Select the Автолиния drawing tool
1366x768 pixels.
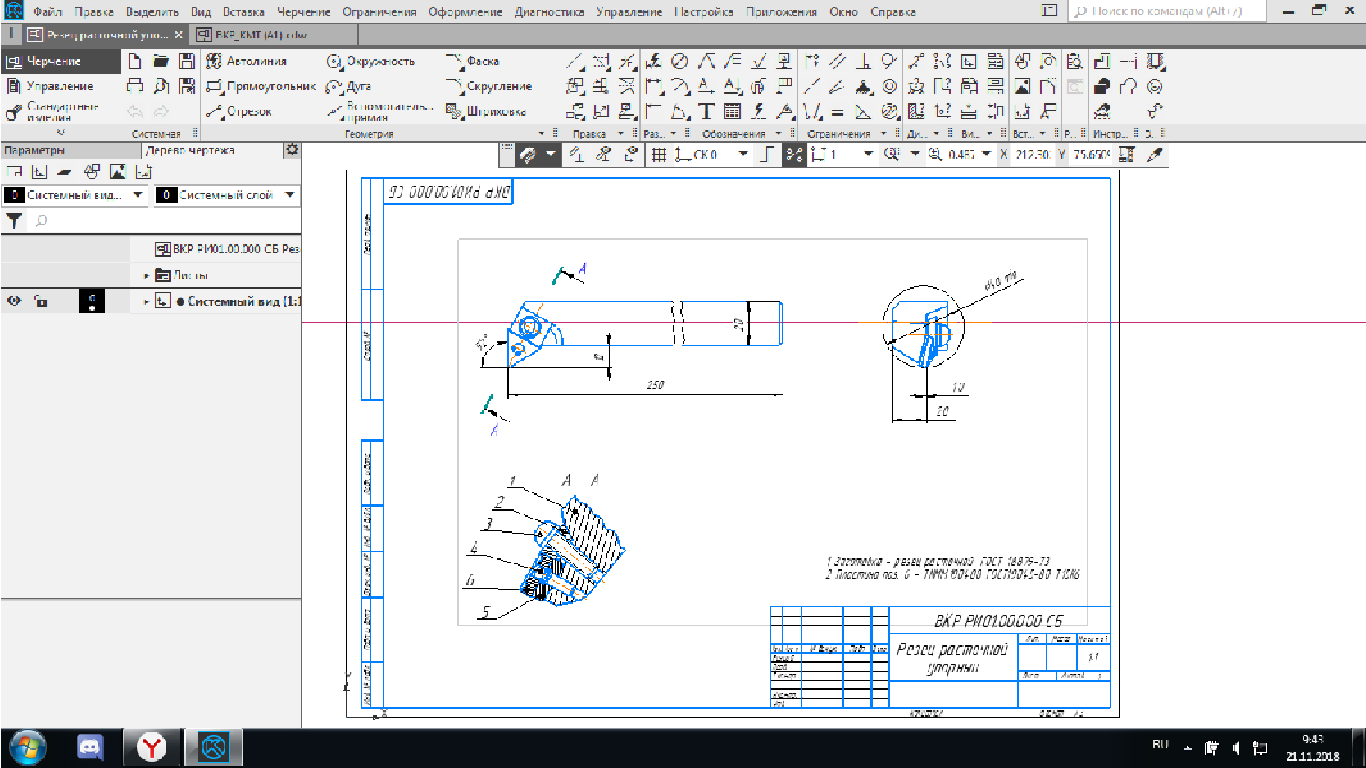[x=246, y=61]
